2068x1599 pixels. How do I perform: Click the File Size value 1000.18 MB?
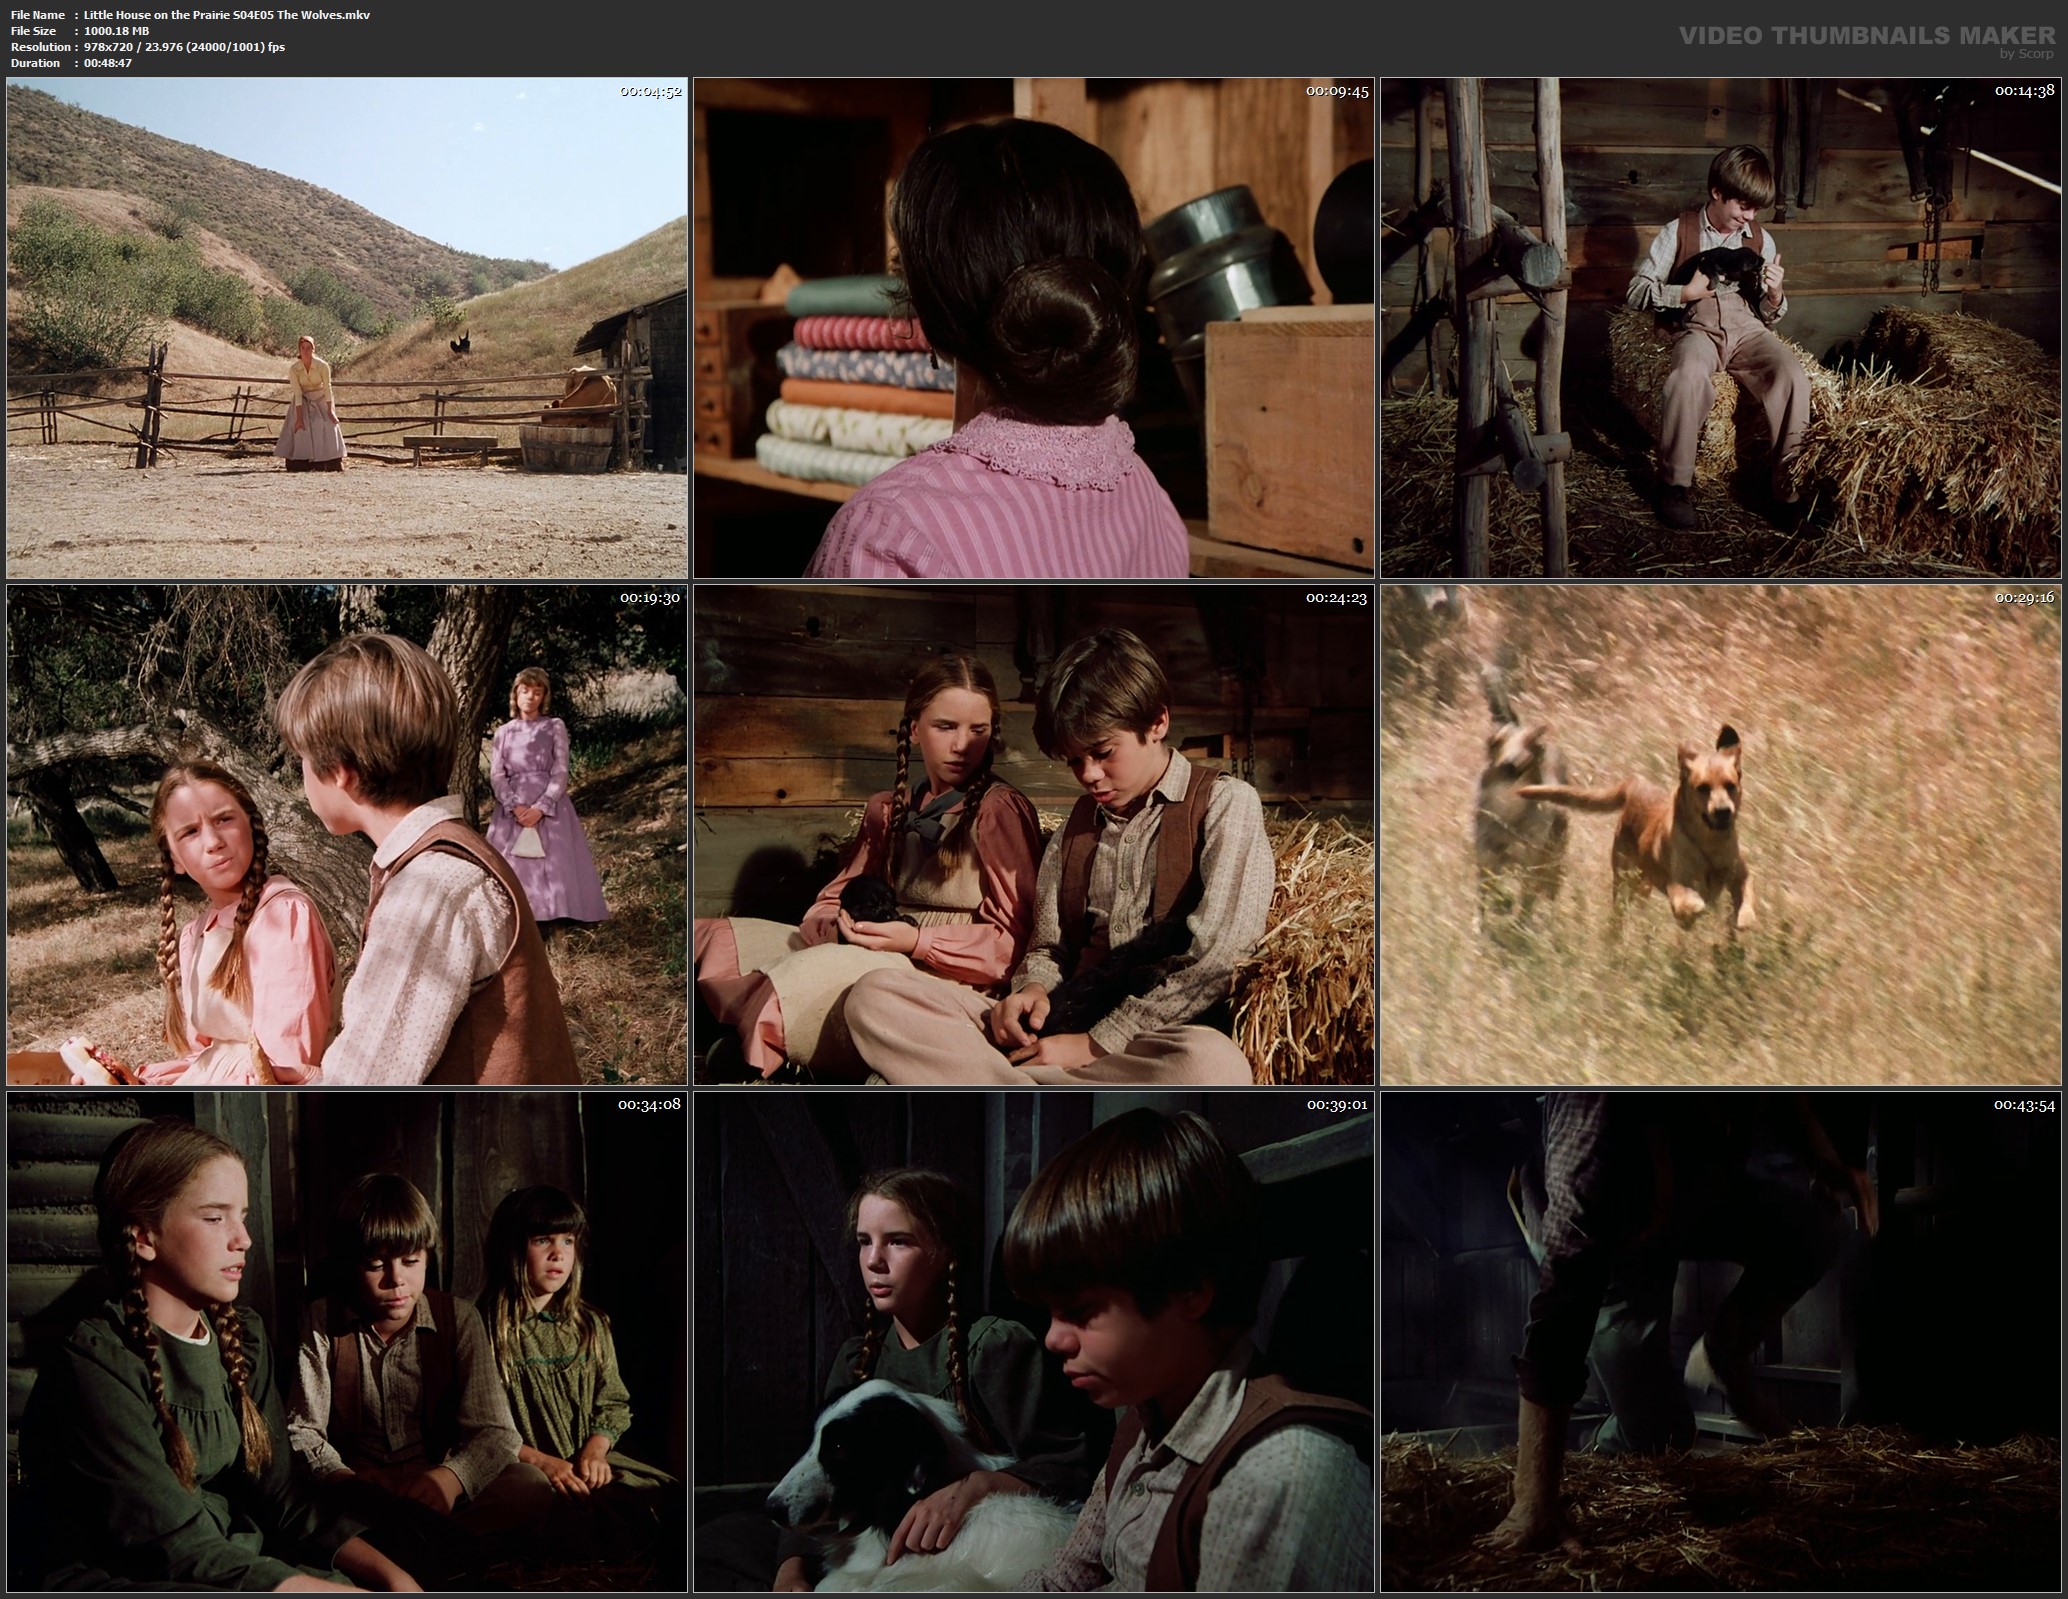tap(117, 31)
